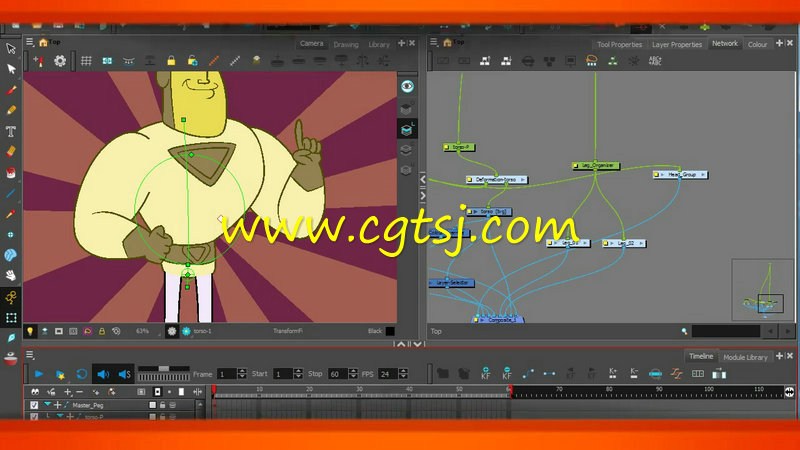Uncheck the Master_Peg layer checkbox
Image resolution: width=800 pixels, height=450 pixels.
34,405
